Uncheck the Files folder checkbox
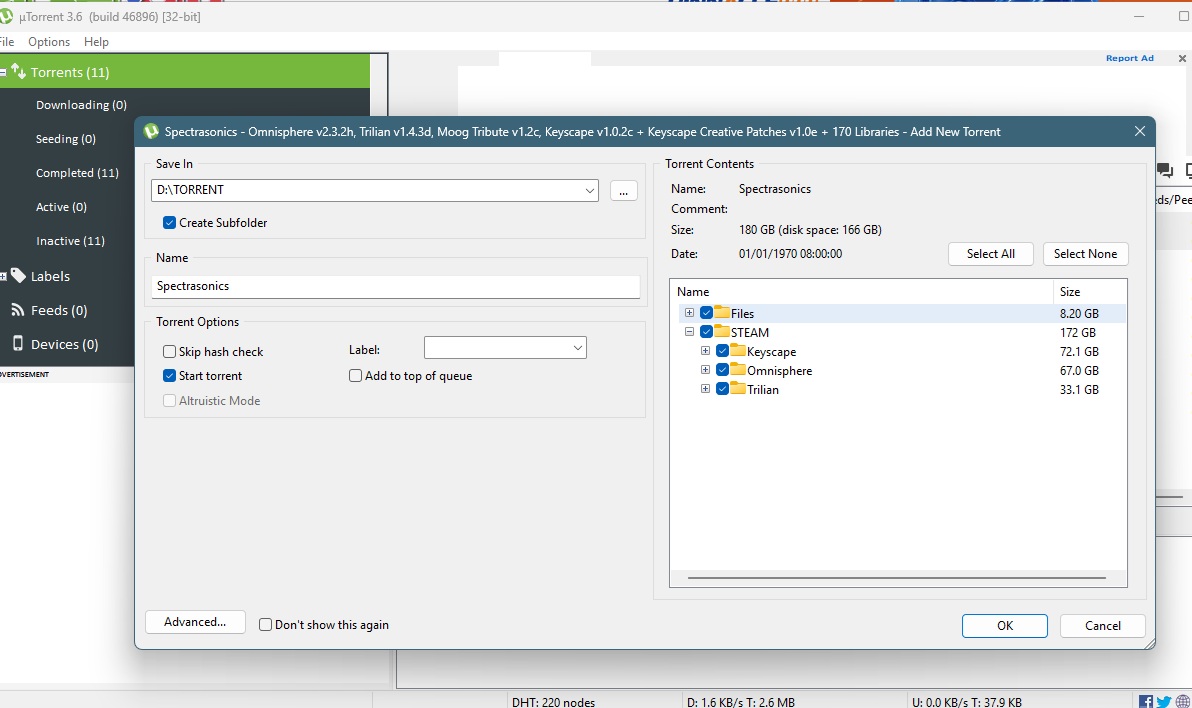The width and height of the screenshot is (1192, 708). pos(706,313)
